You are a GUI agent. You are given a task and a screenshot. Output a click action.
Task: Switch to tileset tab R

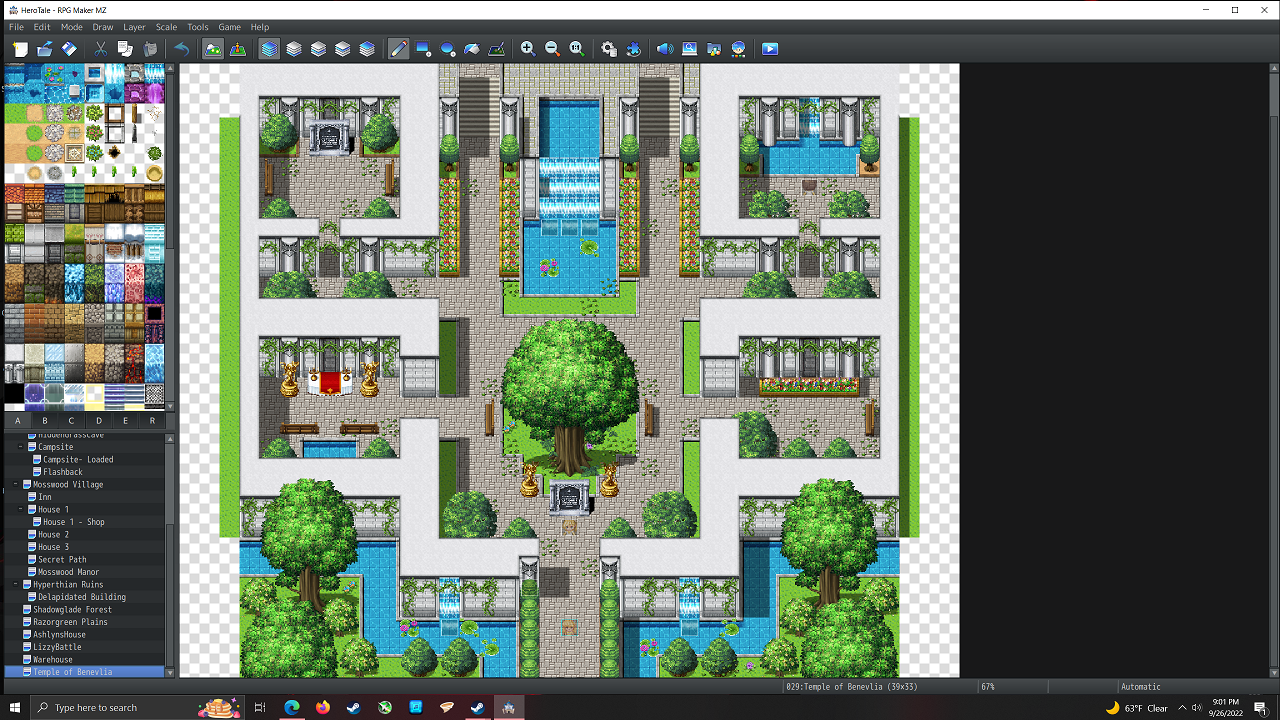click(x=152, y=421)
